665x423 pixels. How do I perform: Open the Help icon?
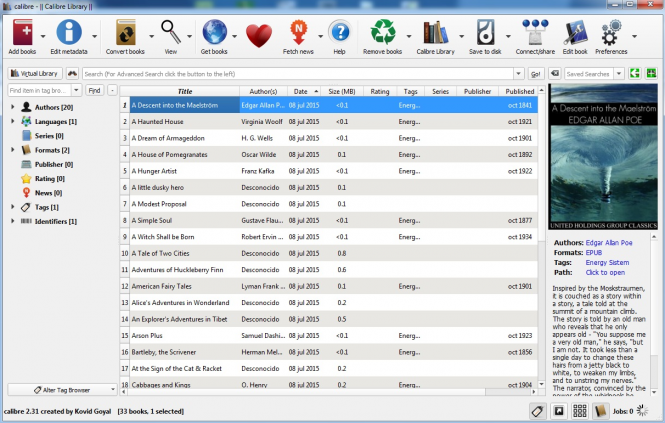pos(340,32)
